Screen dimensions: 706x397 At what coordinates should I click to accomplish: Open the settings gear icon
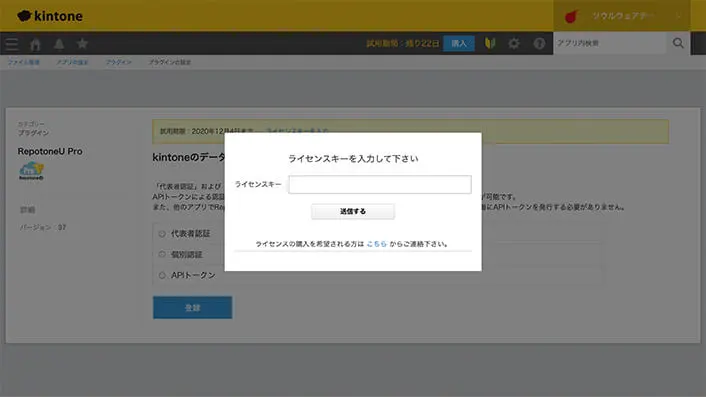click(x=514, y=43)
